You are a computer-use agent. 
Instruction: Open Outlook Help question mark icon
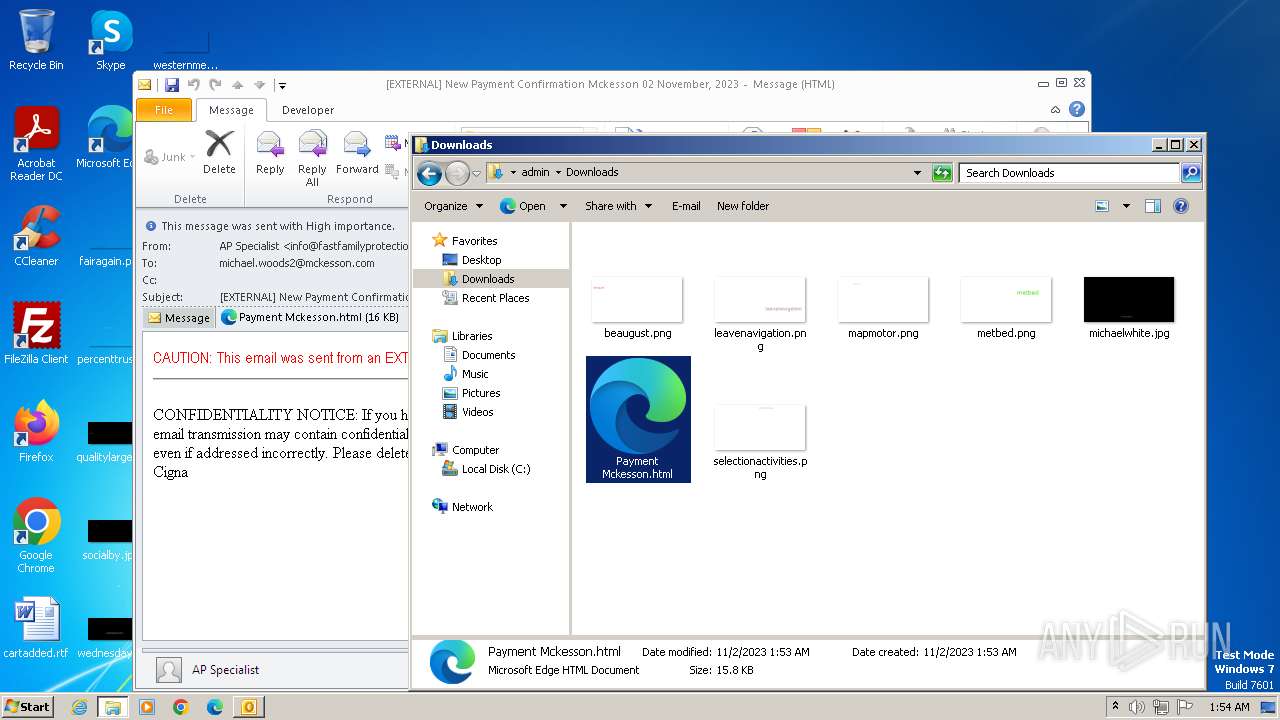[x=1077, y=110]
